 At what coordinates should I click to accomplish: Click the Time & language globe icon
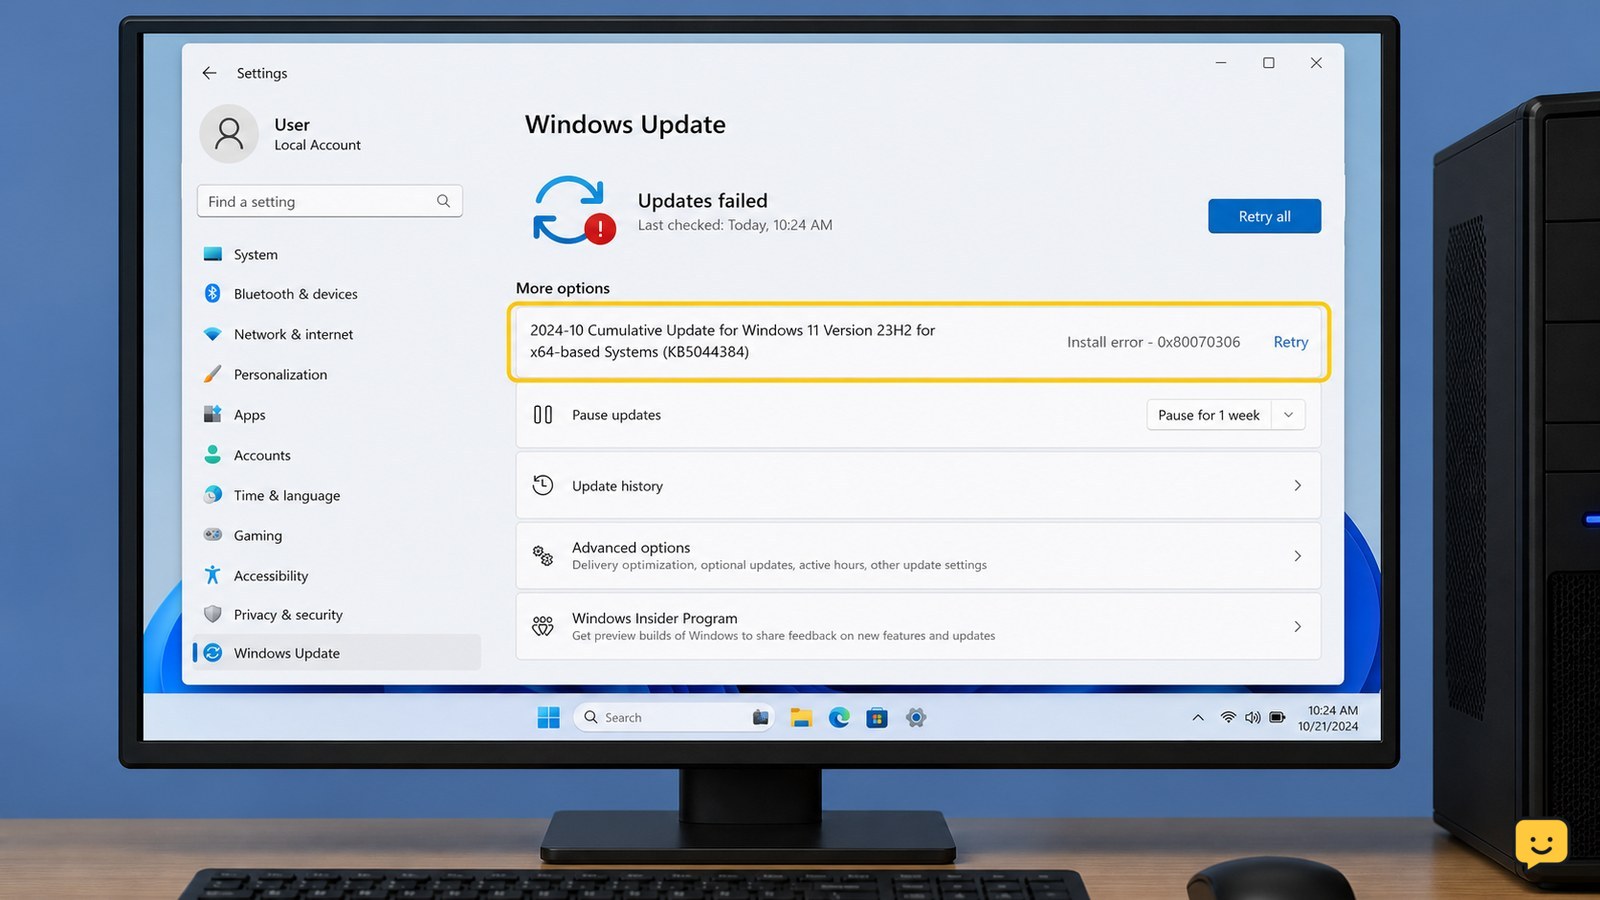[x=212, y=495]
